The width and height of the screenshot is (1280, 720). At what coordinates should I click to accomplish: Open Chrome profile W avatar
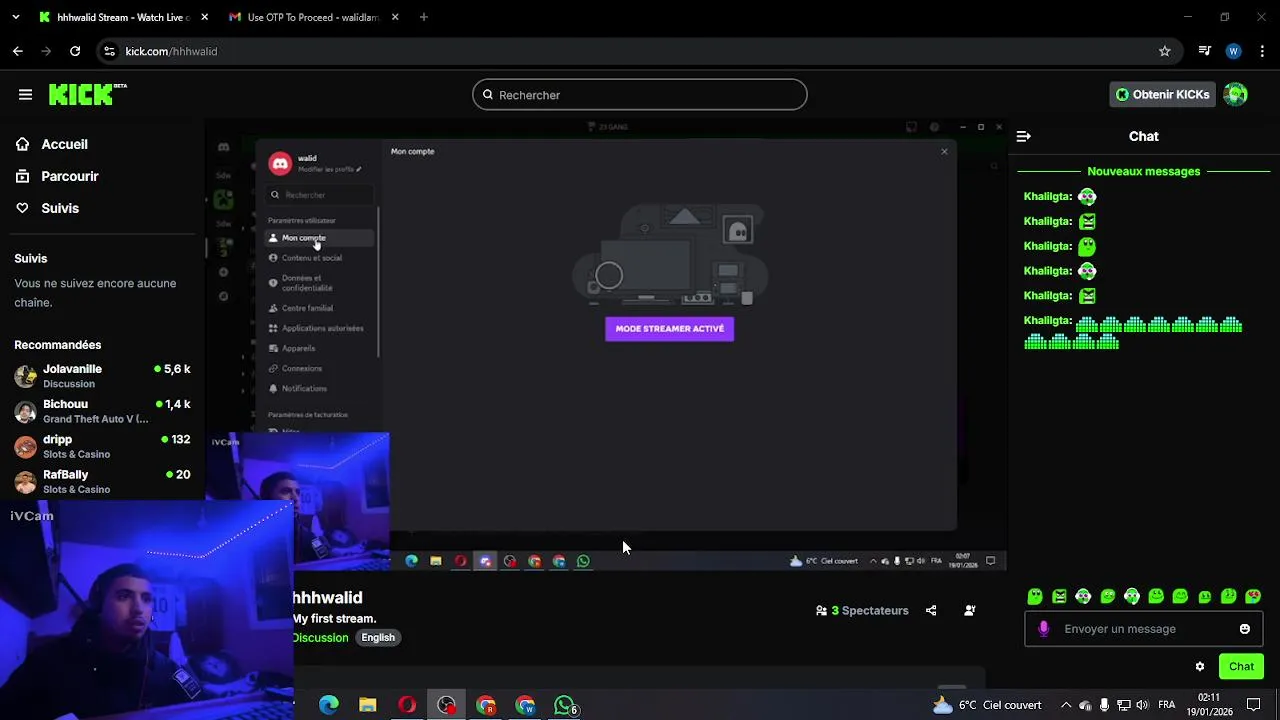pyautogui.click(x=1234, y=51)
